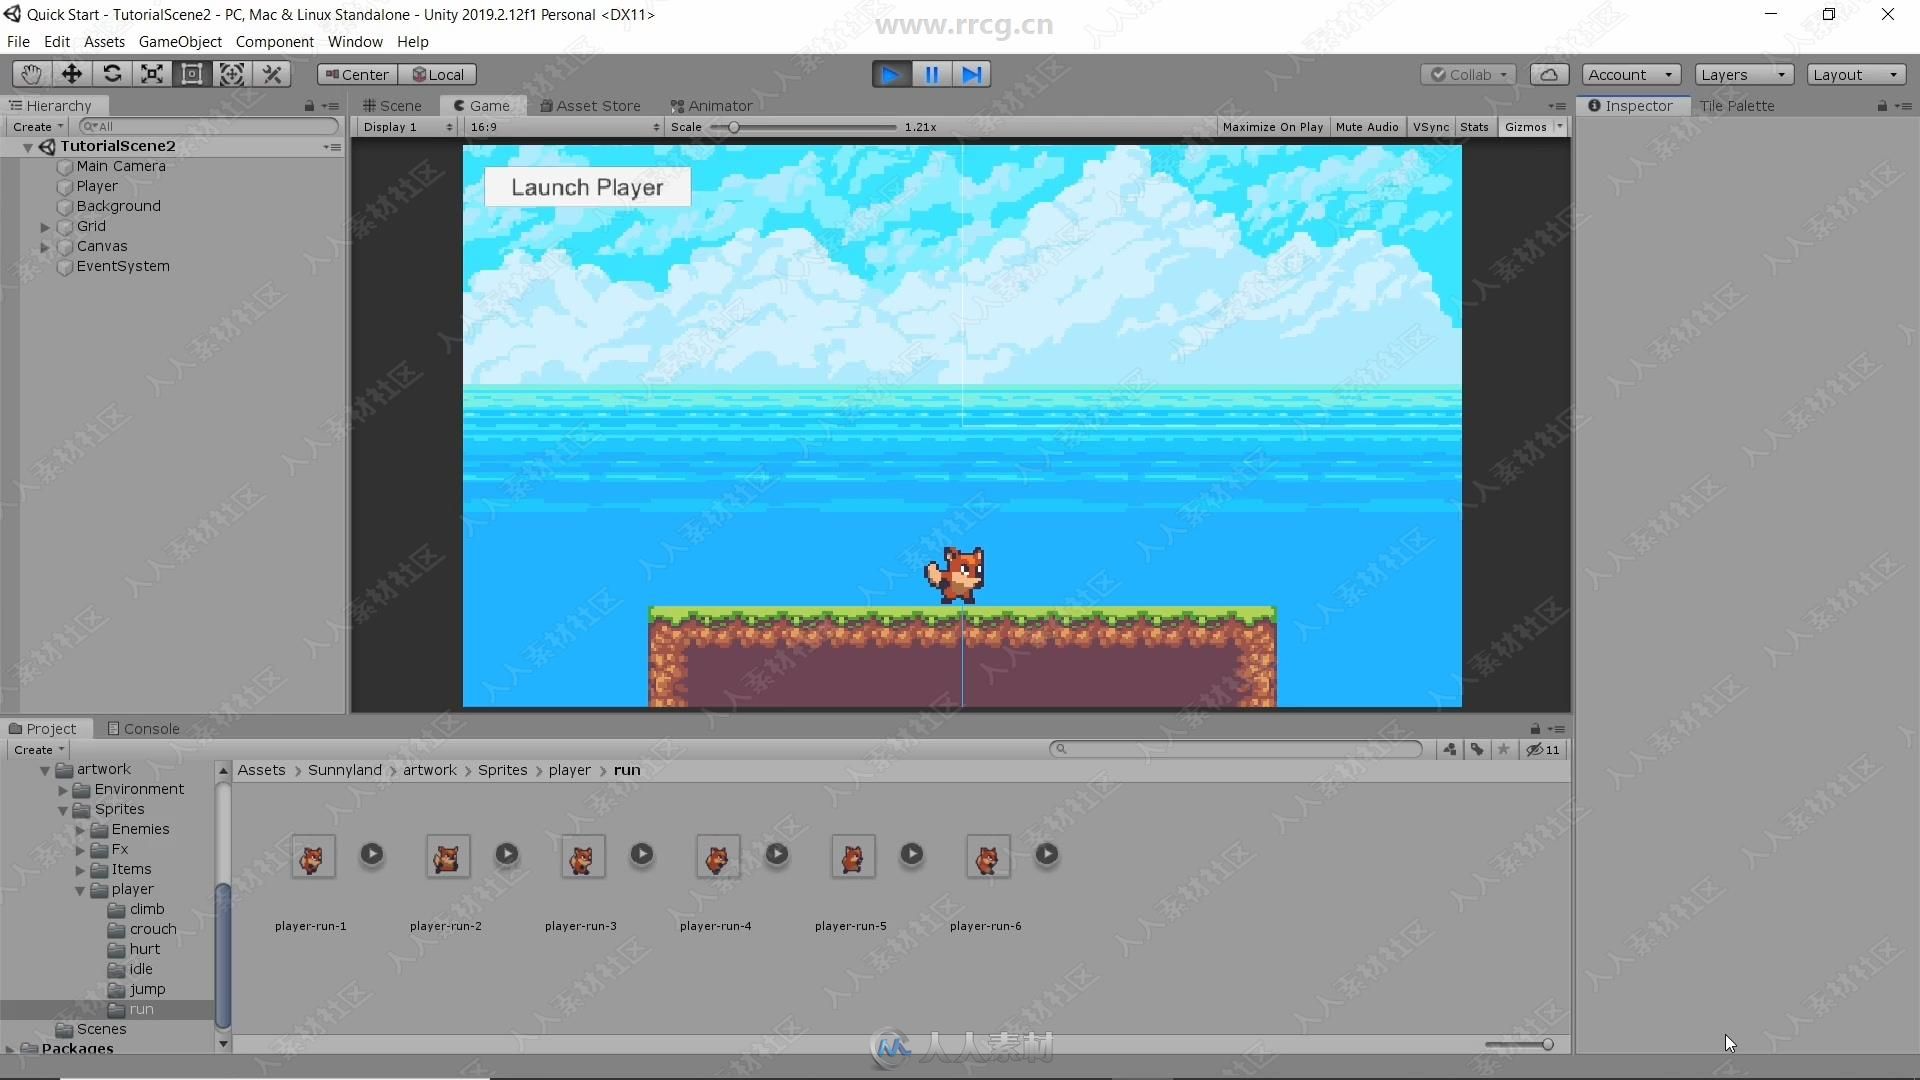
Task: Toggle Local handle rotation
Action: coord(437,75)
